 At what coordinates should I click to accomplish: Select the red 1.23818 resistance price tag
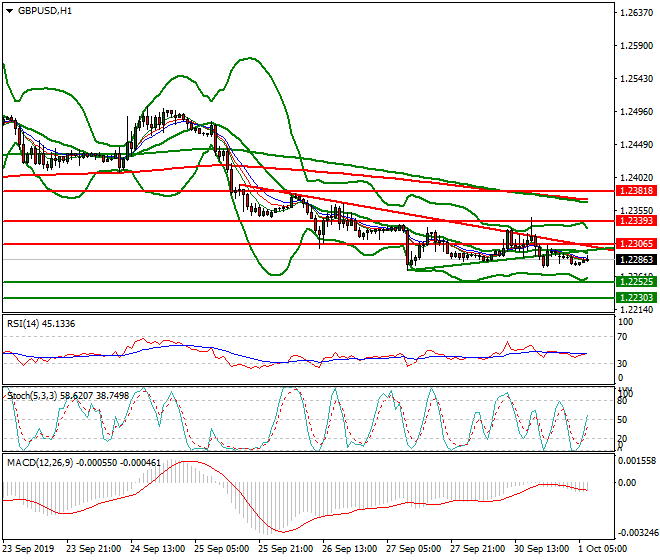(x=636, y=190)
